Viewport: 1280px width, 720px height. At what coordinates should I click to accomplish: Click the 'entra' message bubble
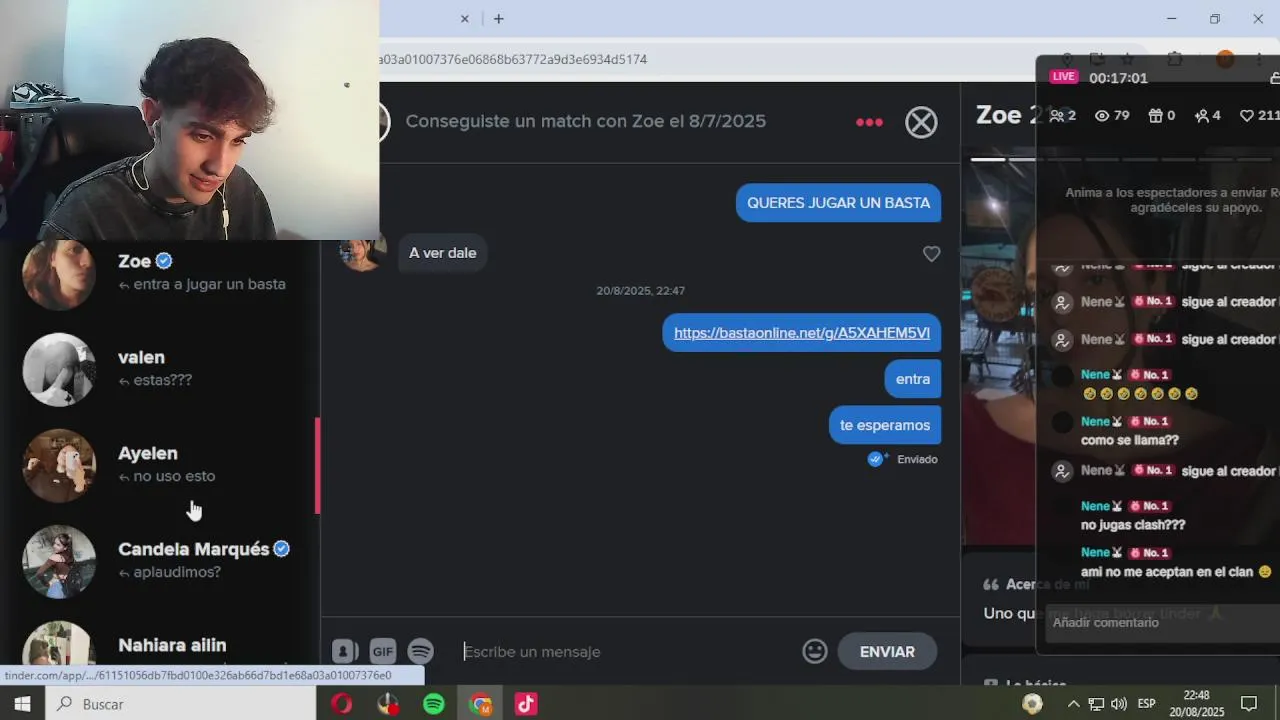coord(913,379)
